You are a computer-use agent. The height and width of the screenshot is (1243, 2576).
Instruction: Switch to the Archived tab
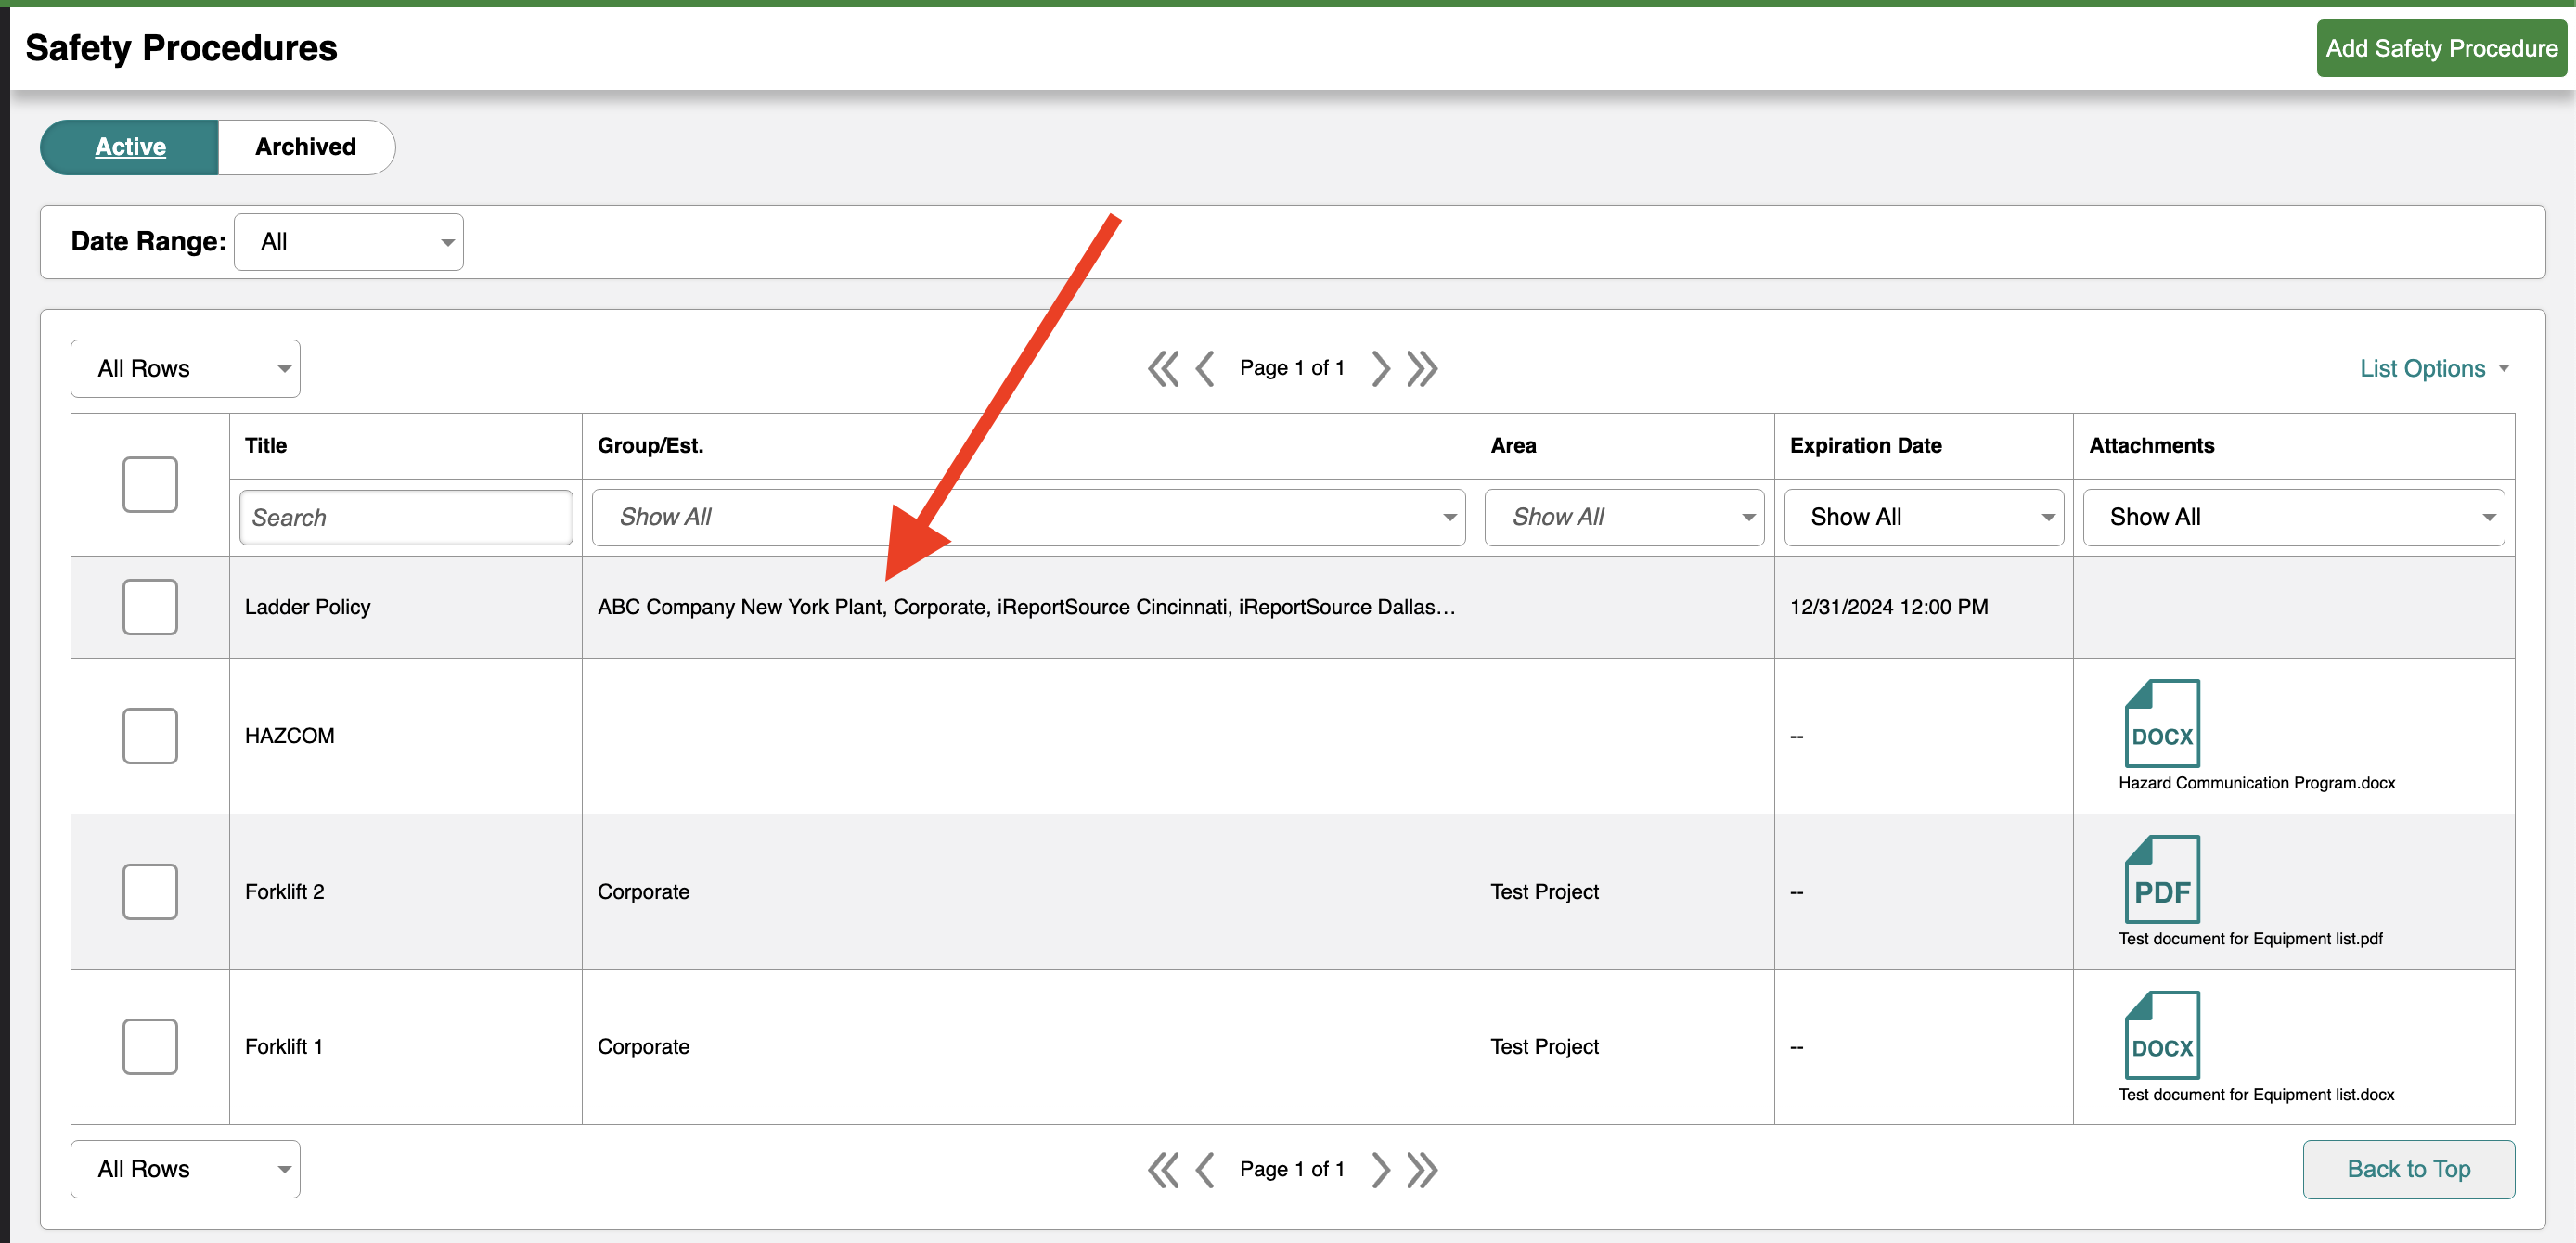[x=306, y=147]
